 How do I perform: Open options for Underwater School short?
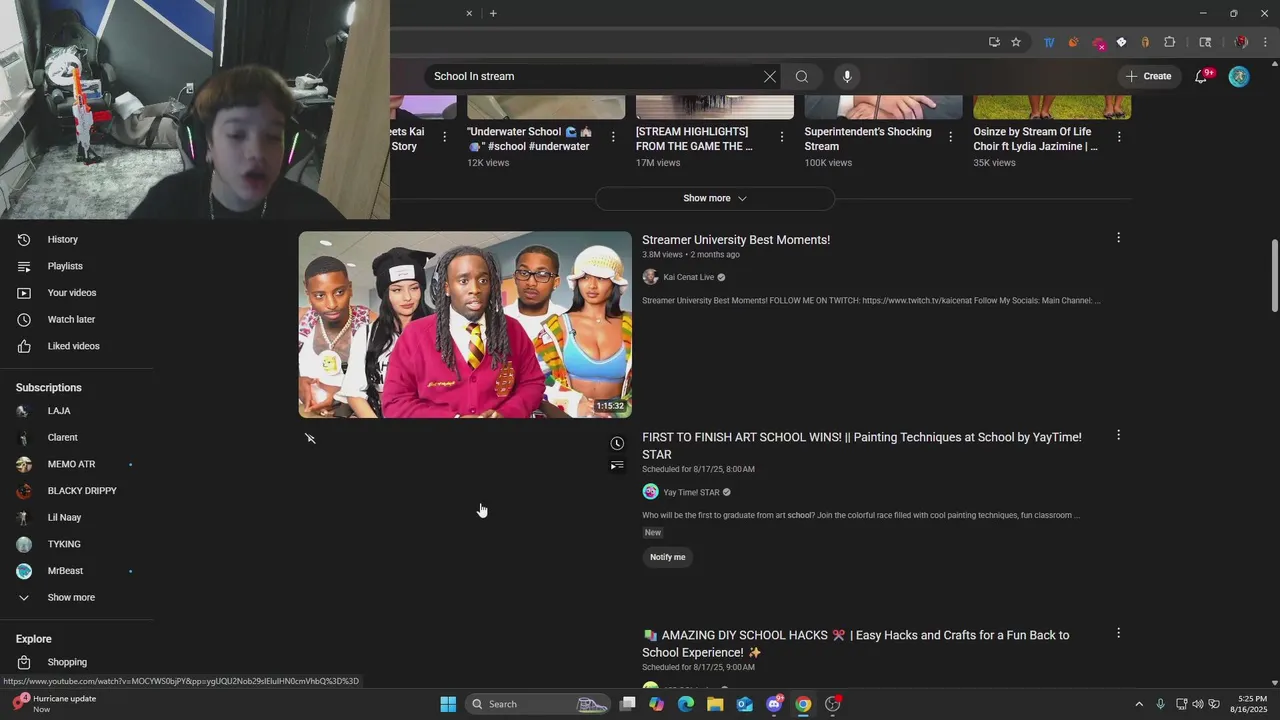coord(613,137)
